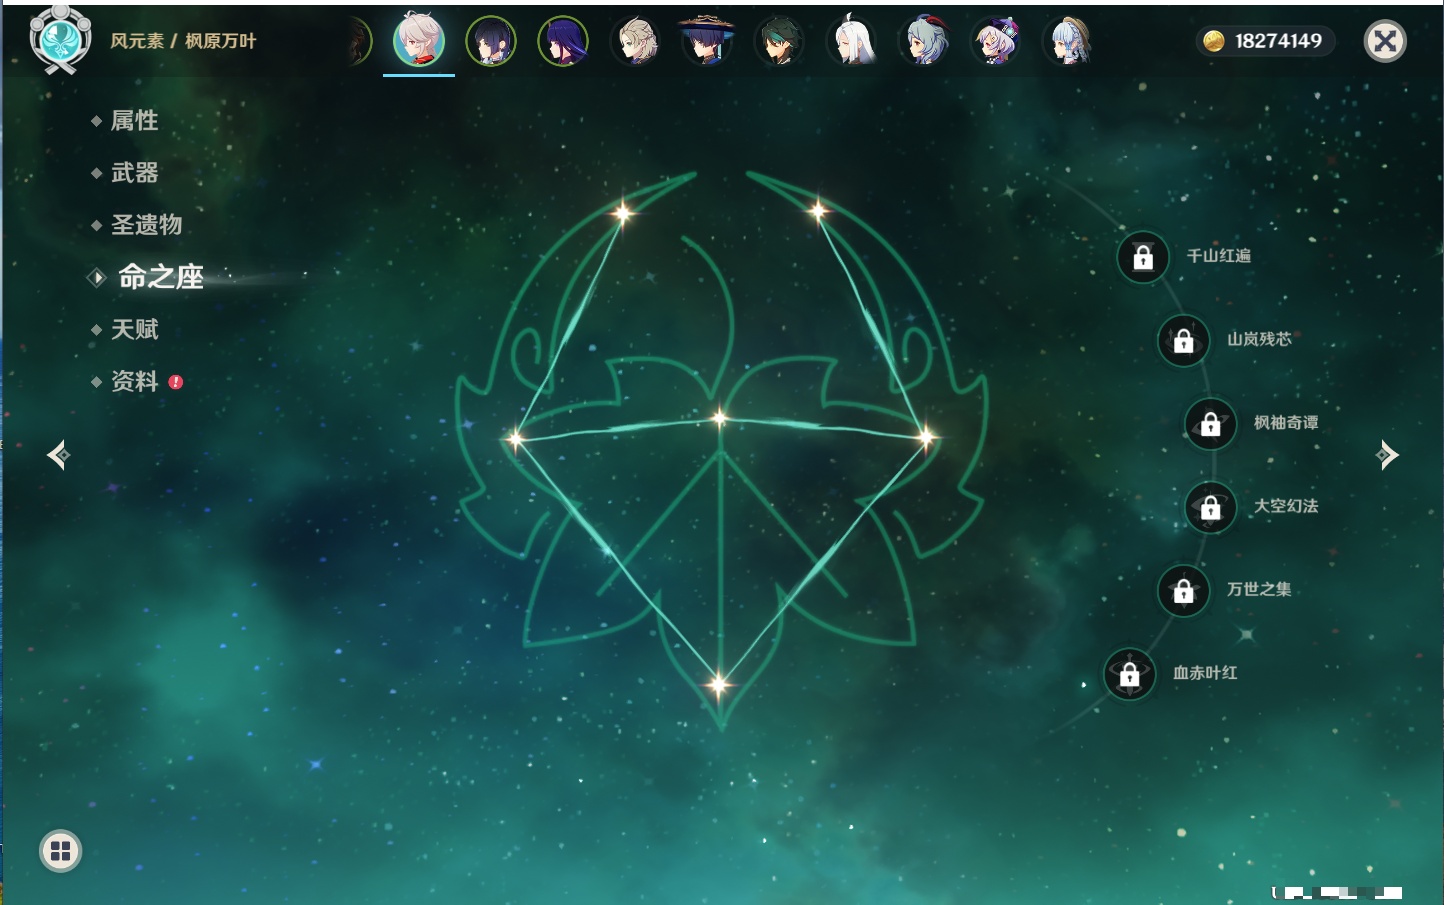Click the rightmost star of the constellation
This screenshot has height=905, width=1444.
(926, 436)
